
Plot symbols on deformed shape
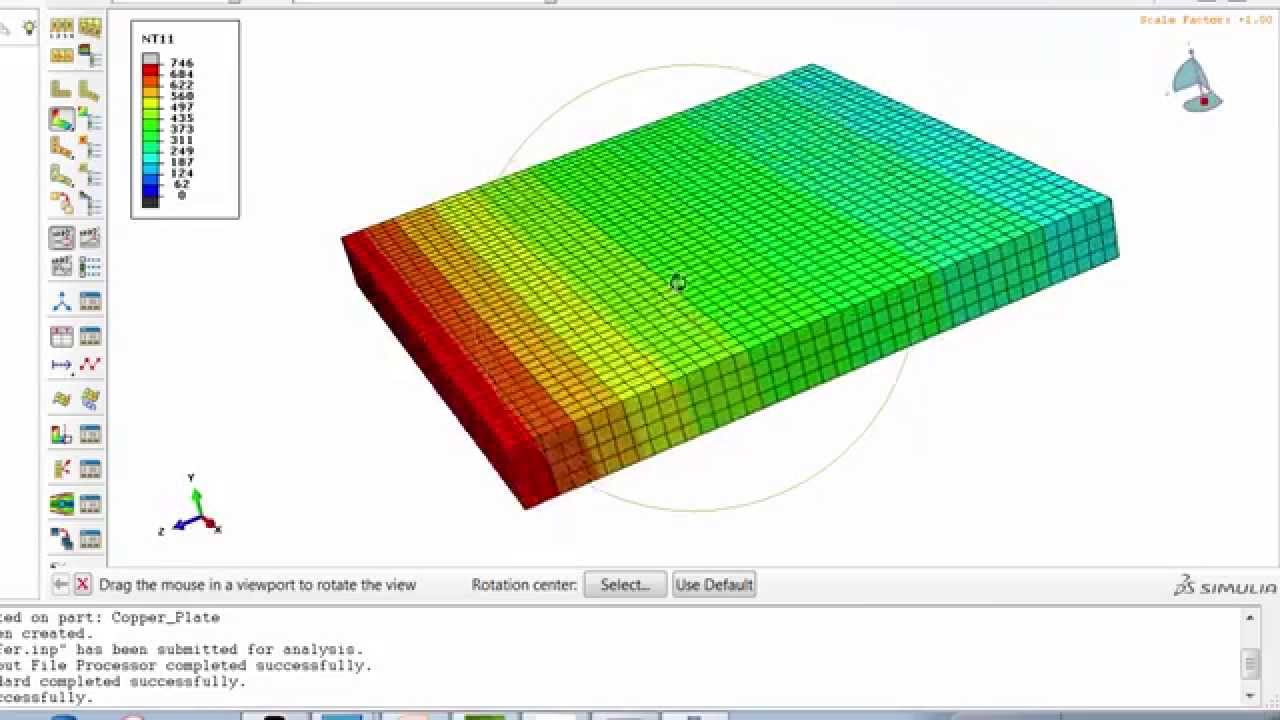pos(62,148)
